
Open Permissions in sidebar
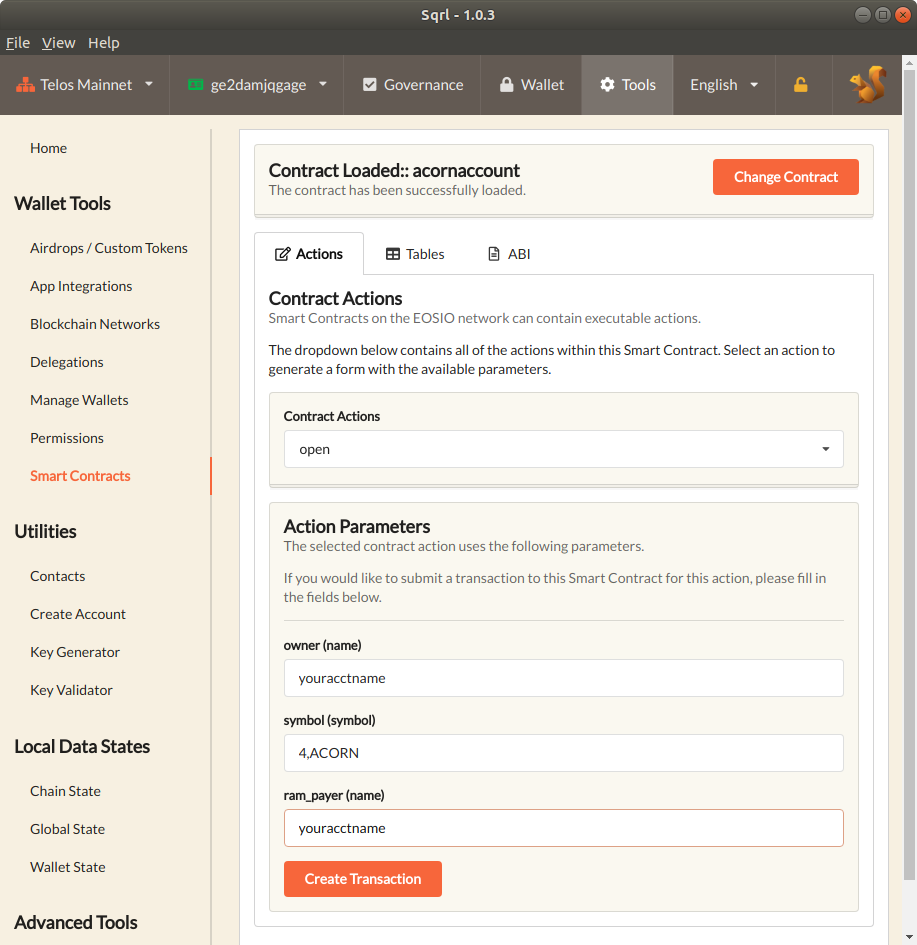tap(66, 438)
